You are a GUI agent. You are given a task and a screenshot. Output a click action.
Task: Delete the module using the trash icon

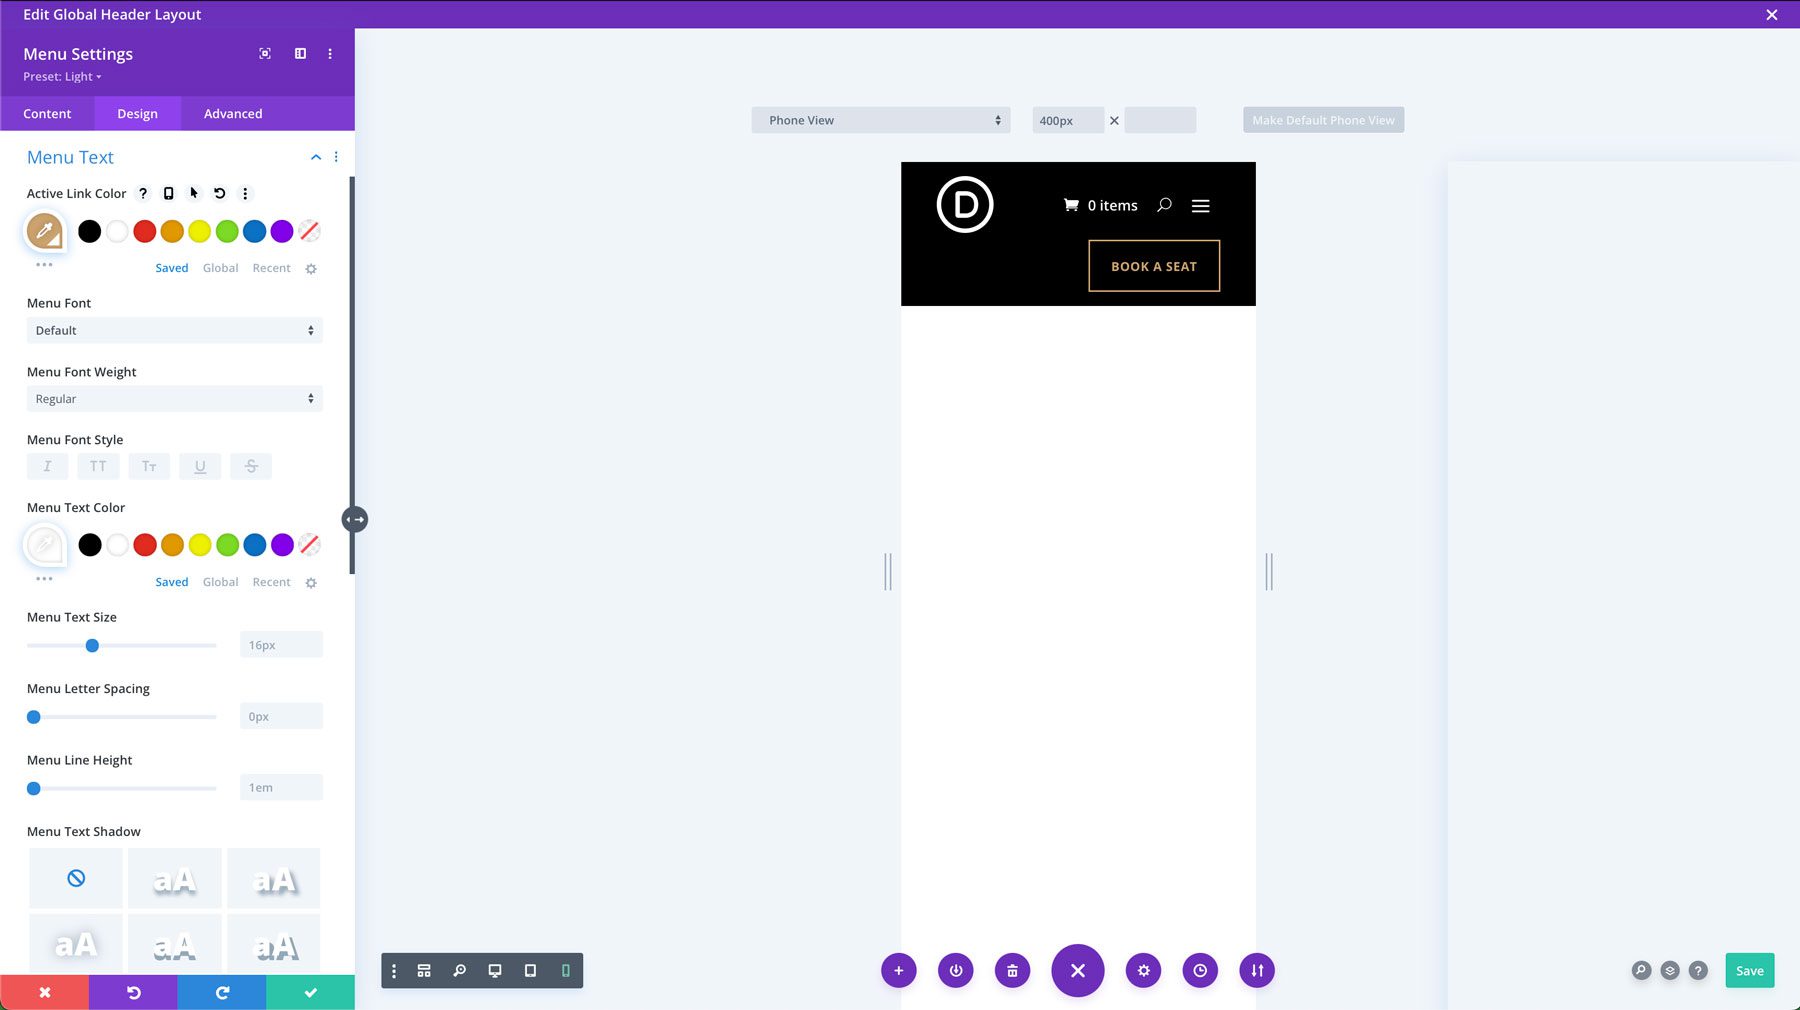(1011, 970)
